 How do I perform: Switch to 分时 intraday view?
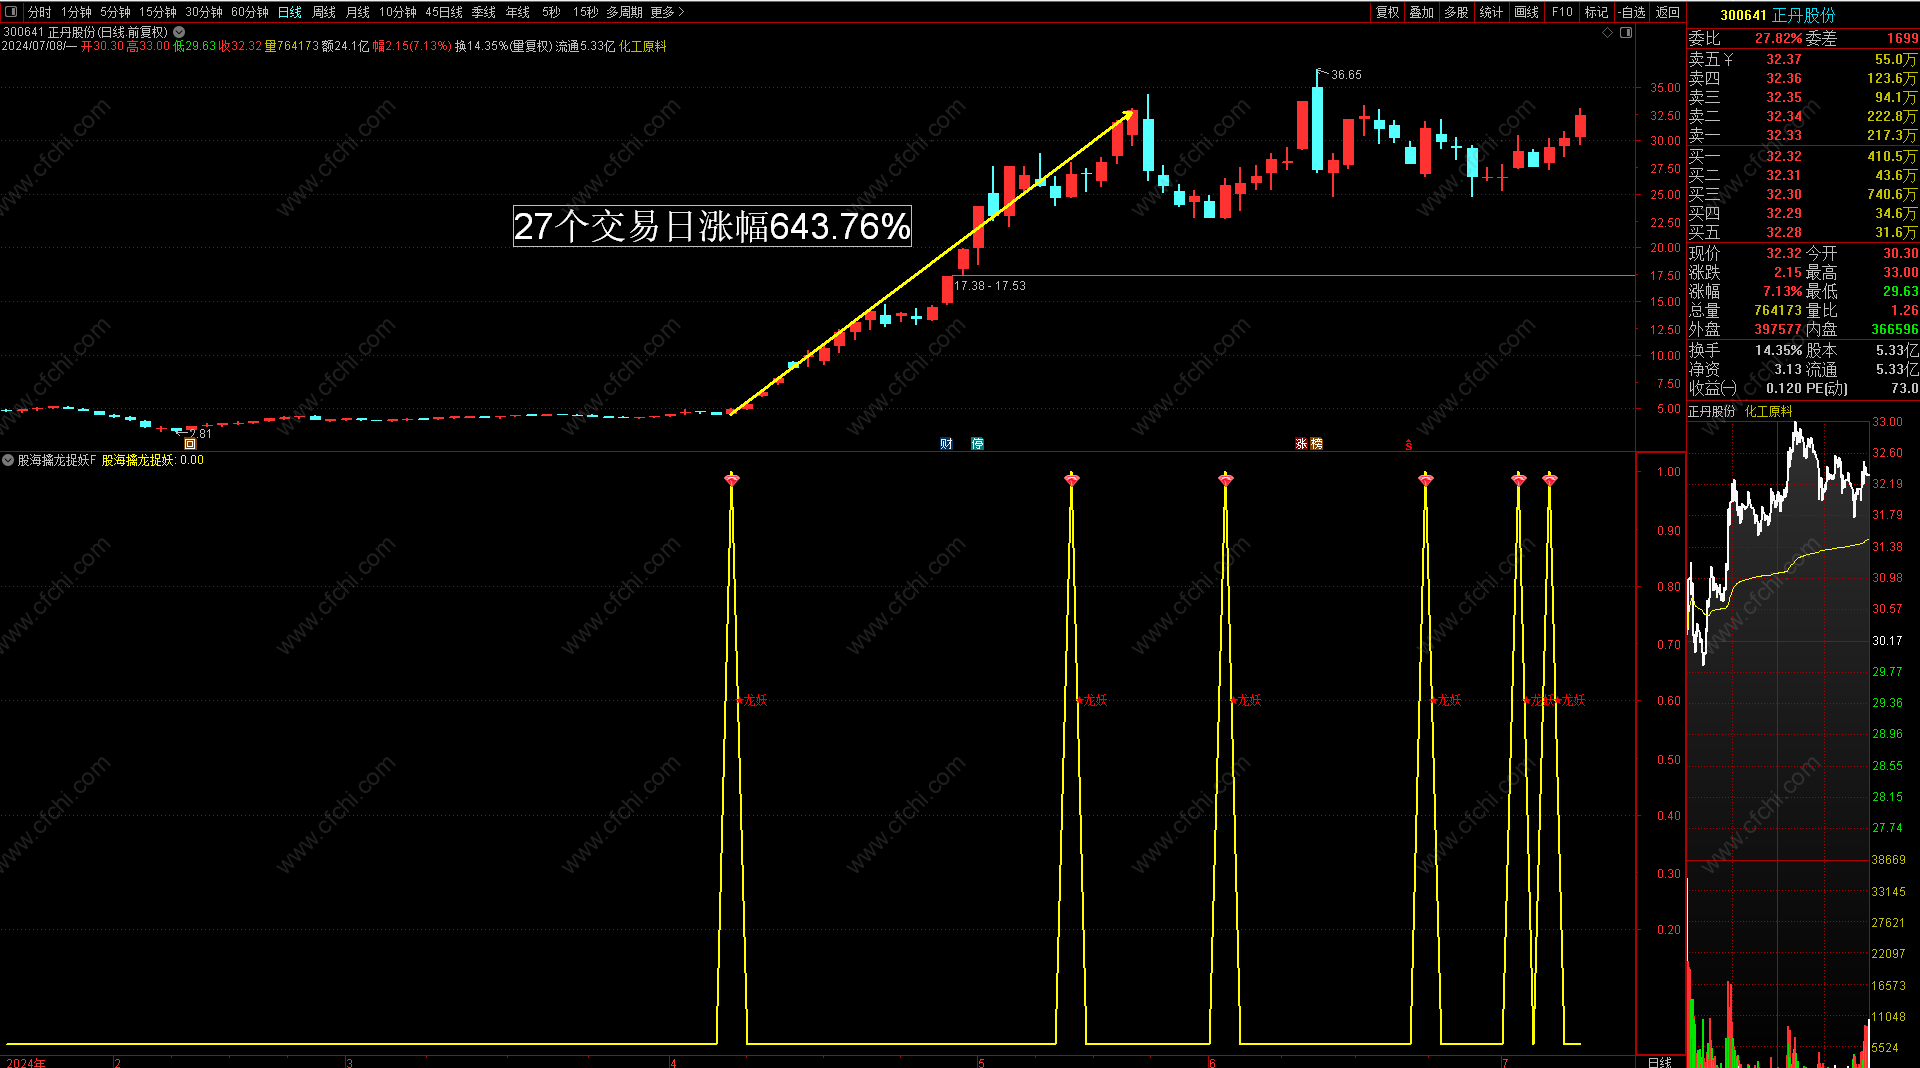[x=40, y=12]
